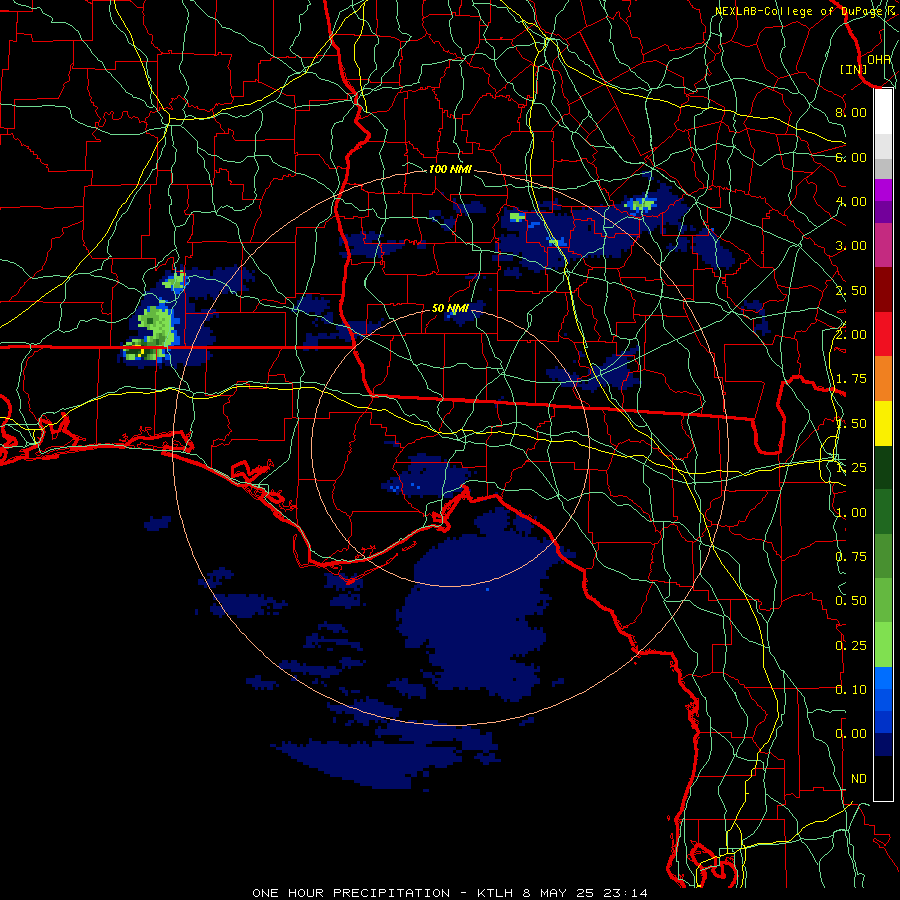The height and width of the screenshot is (900, 900).
Task: Click the 50 NMI range ring label
Action: pos(450,308)
